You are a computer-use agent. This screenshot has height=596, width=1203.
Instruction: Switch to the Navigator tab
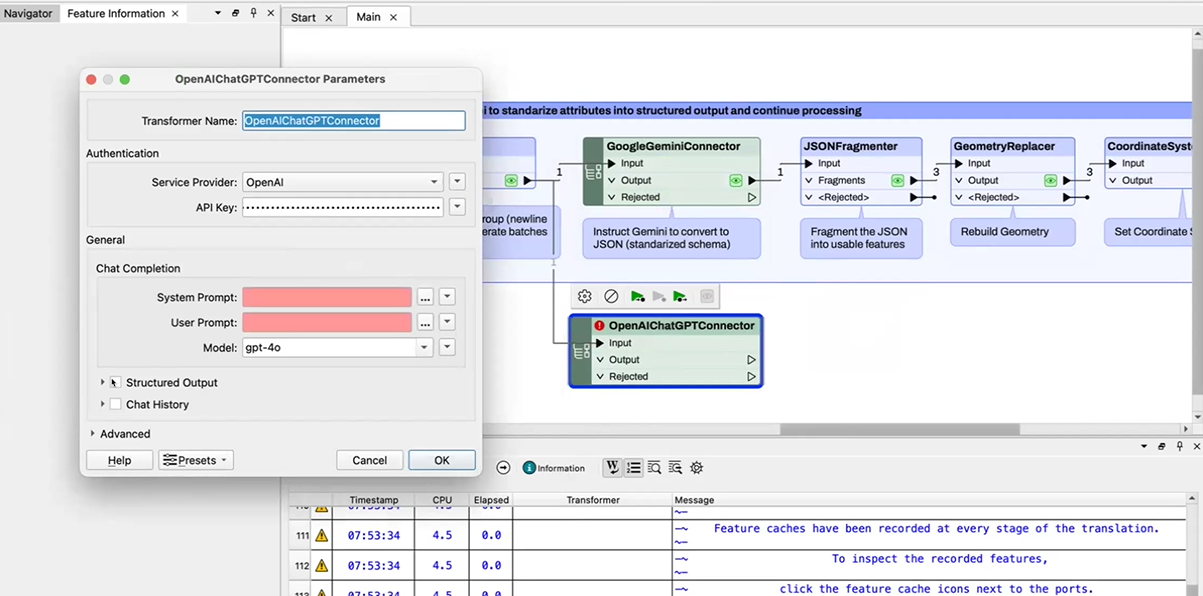tap(28, 14)
